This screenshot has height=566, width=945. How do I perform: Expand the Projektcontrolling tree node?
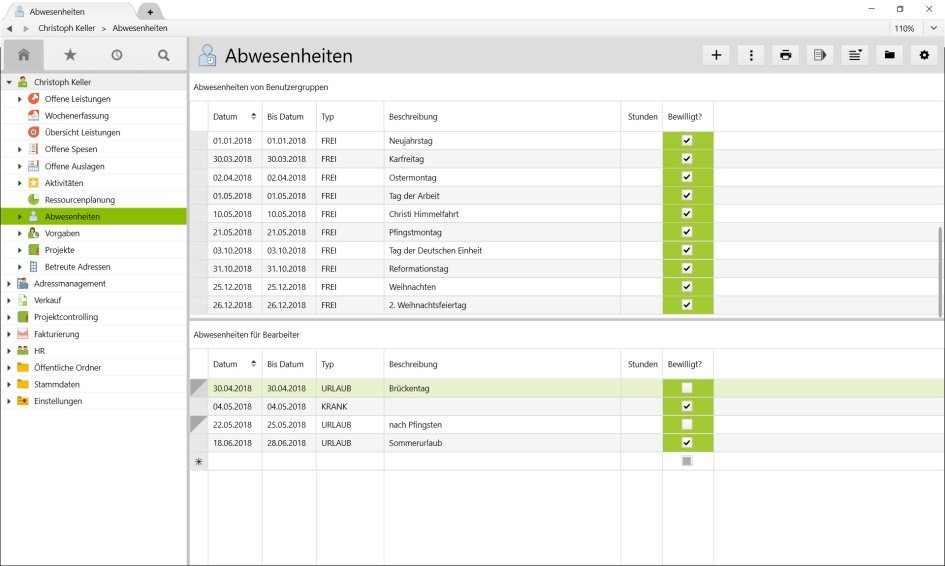pos(9,317)
